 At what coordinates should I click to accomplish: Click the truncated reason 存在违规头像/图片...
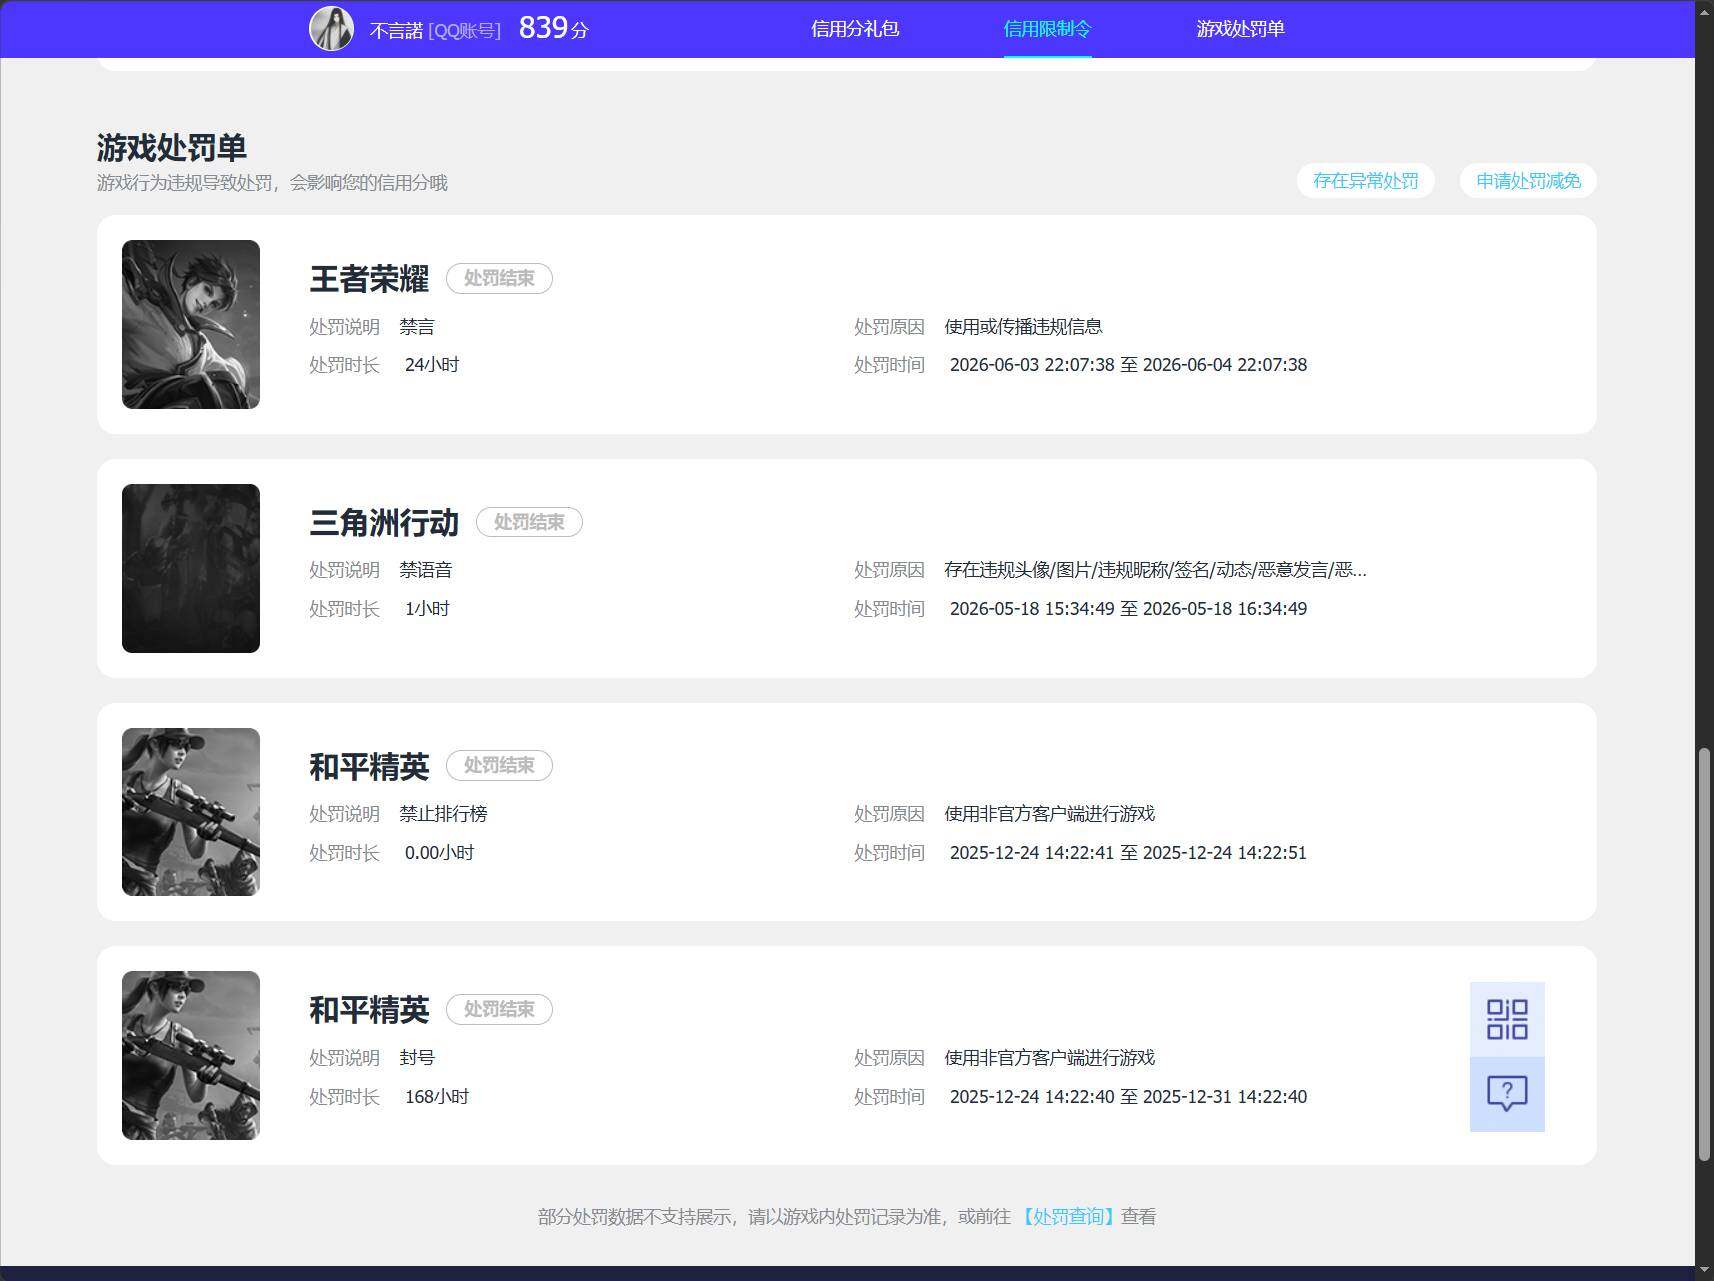coord(1155,570)
